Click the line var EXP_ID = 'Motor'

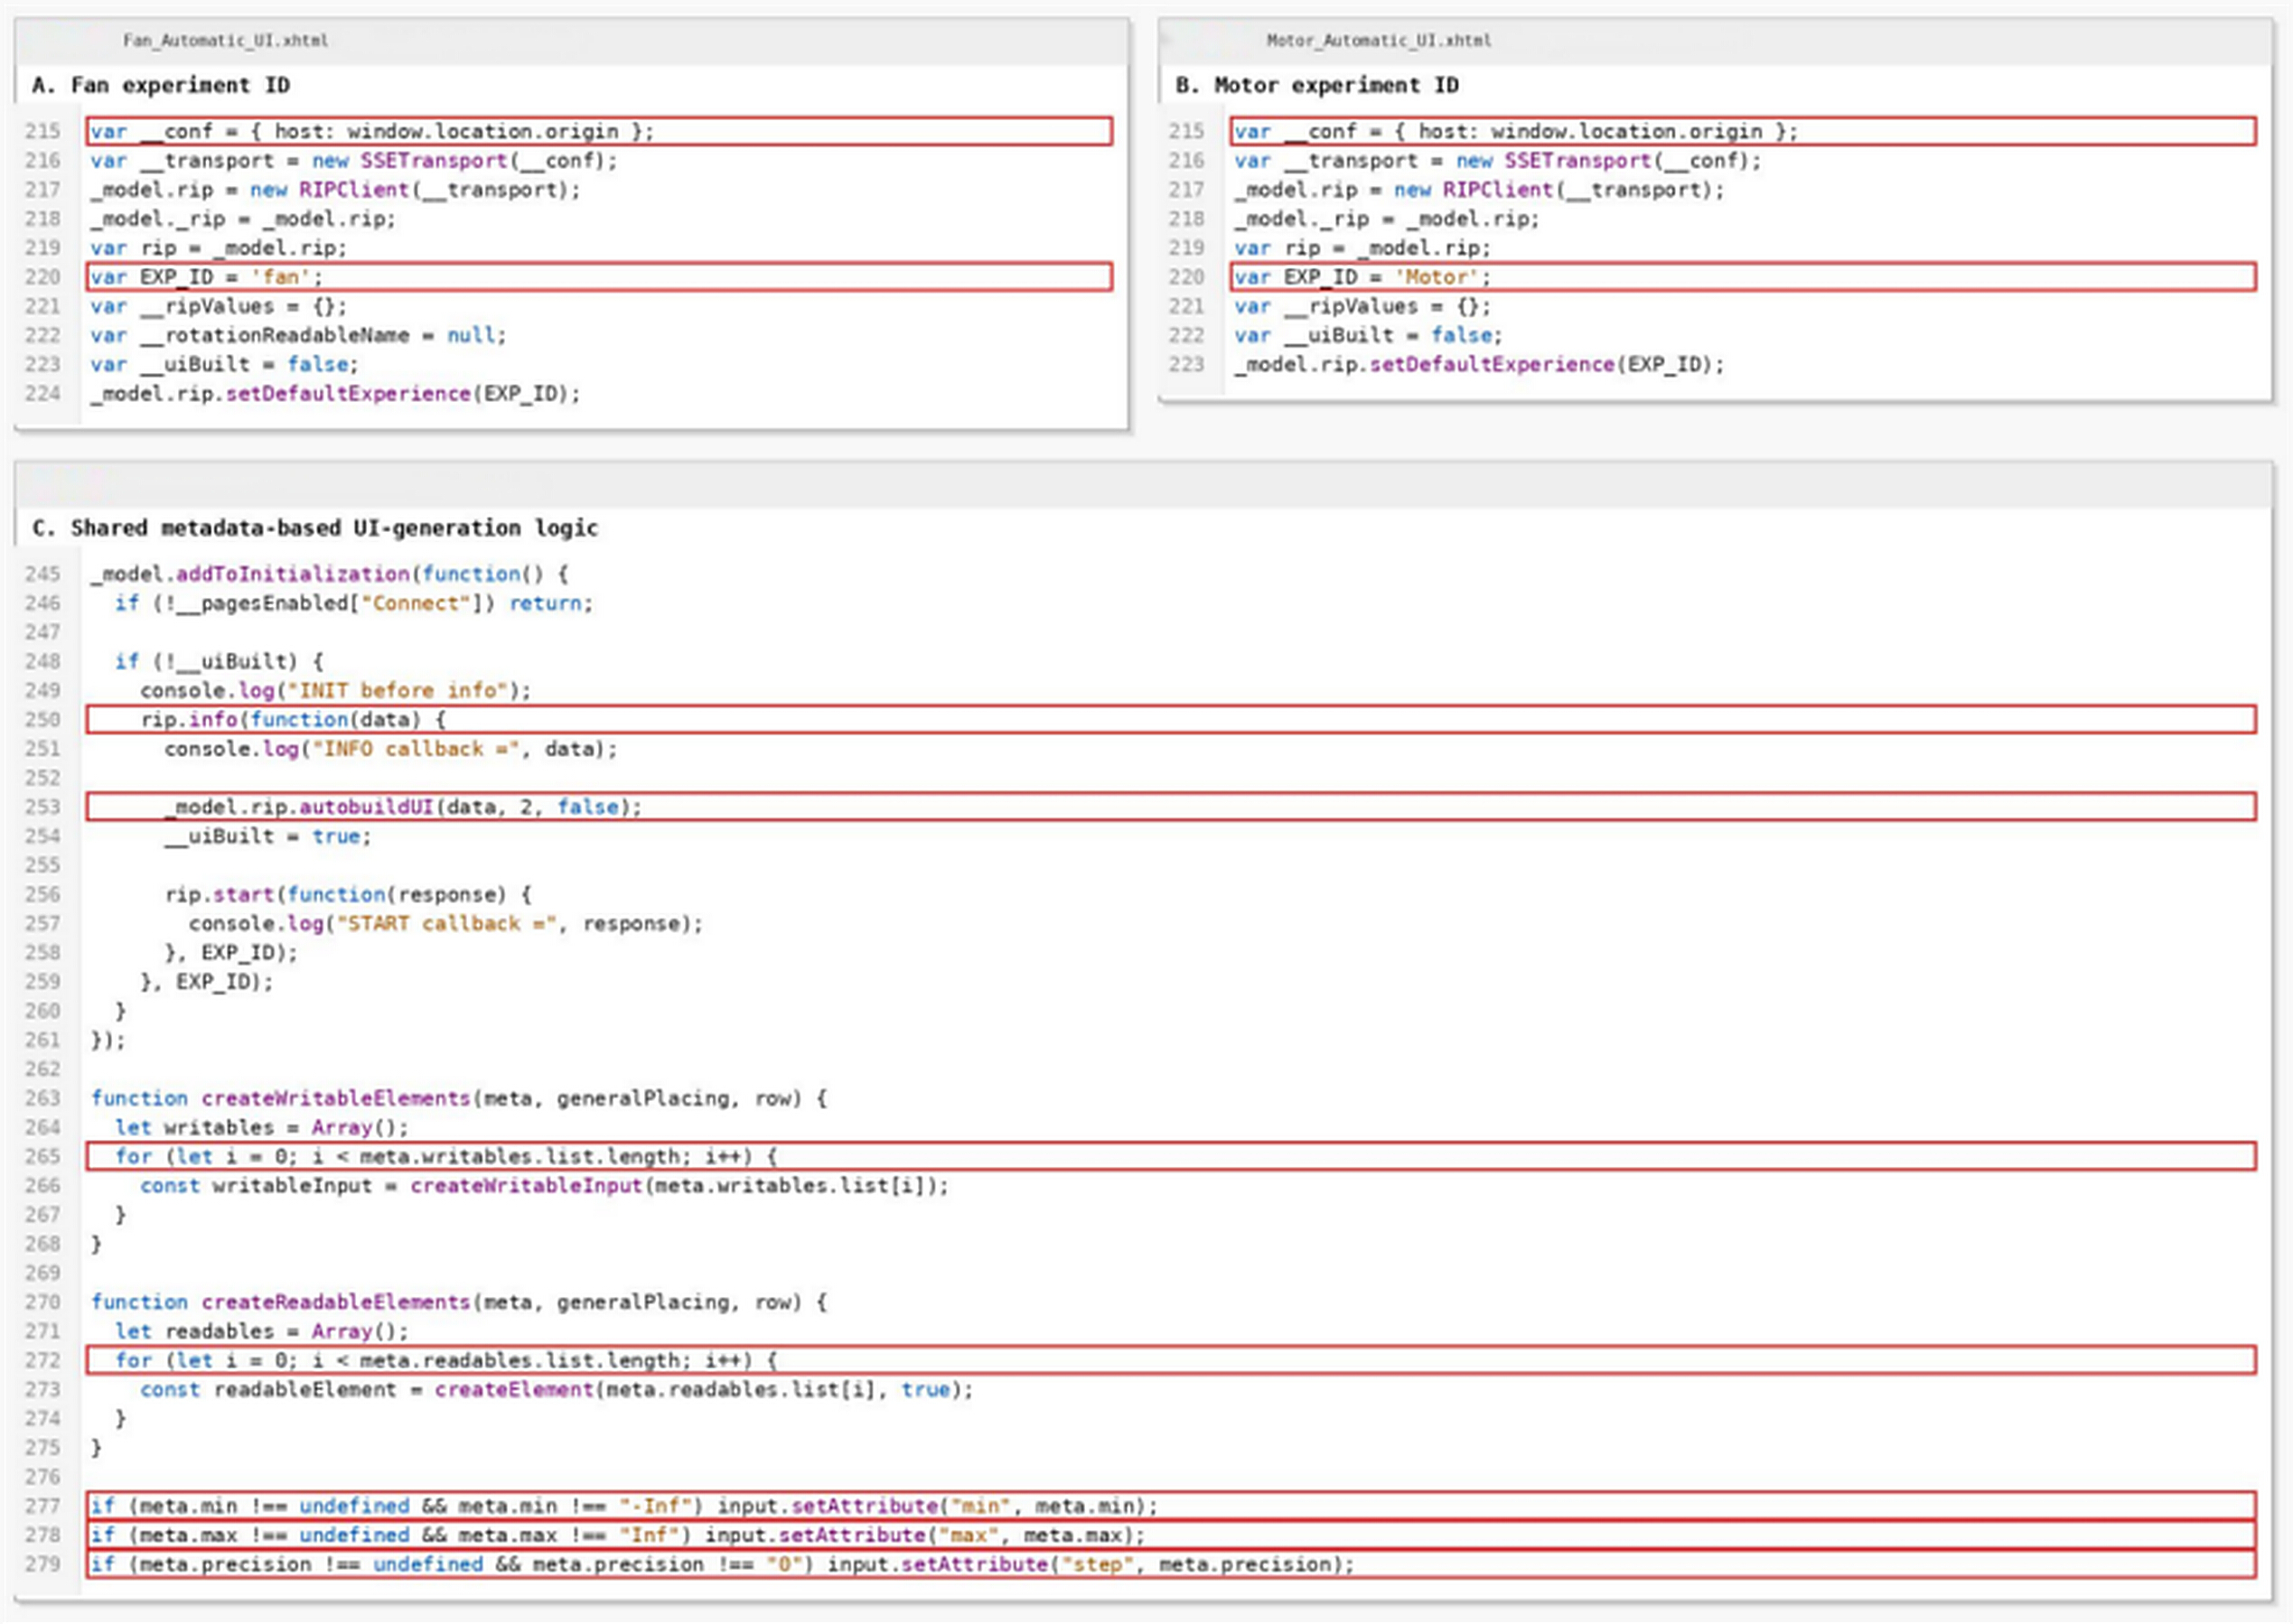pyautogui.click(x=1743, y=277)
